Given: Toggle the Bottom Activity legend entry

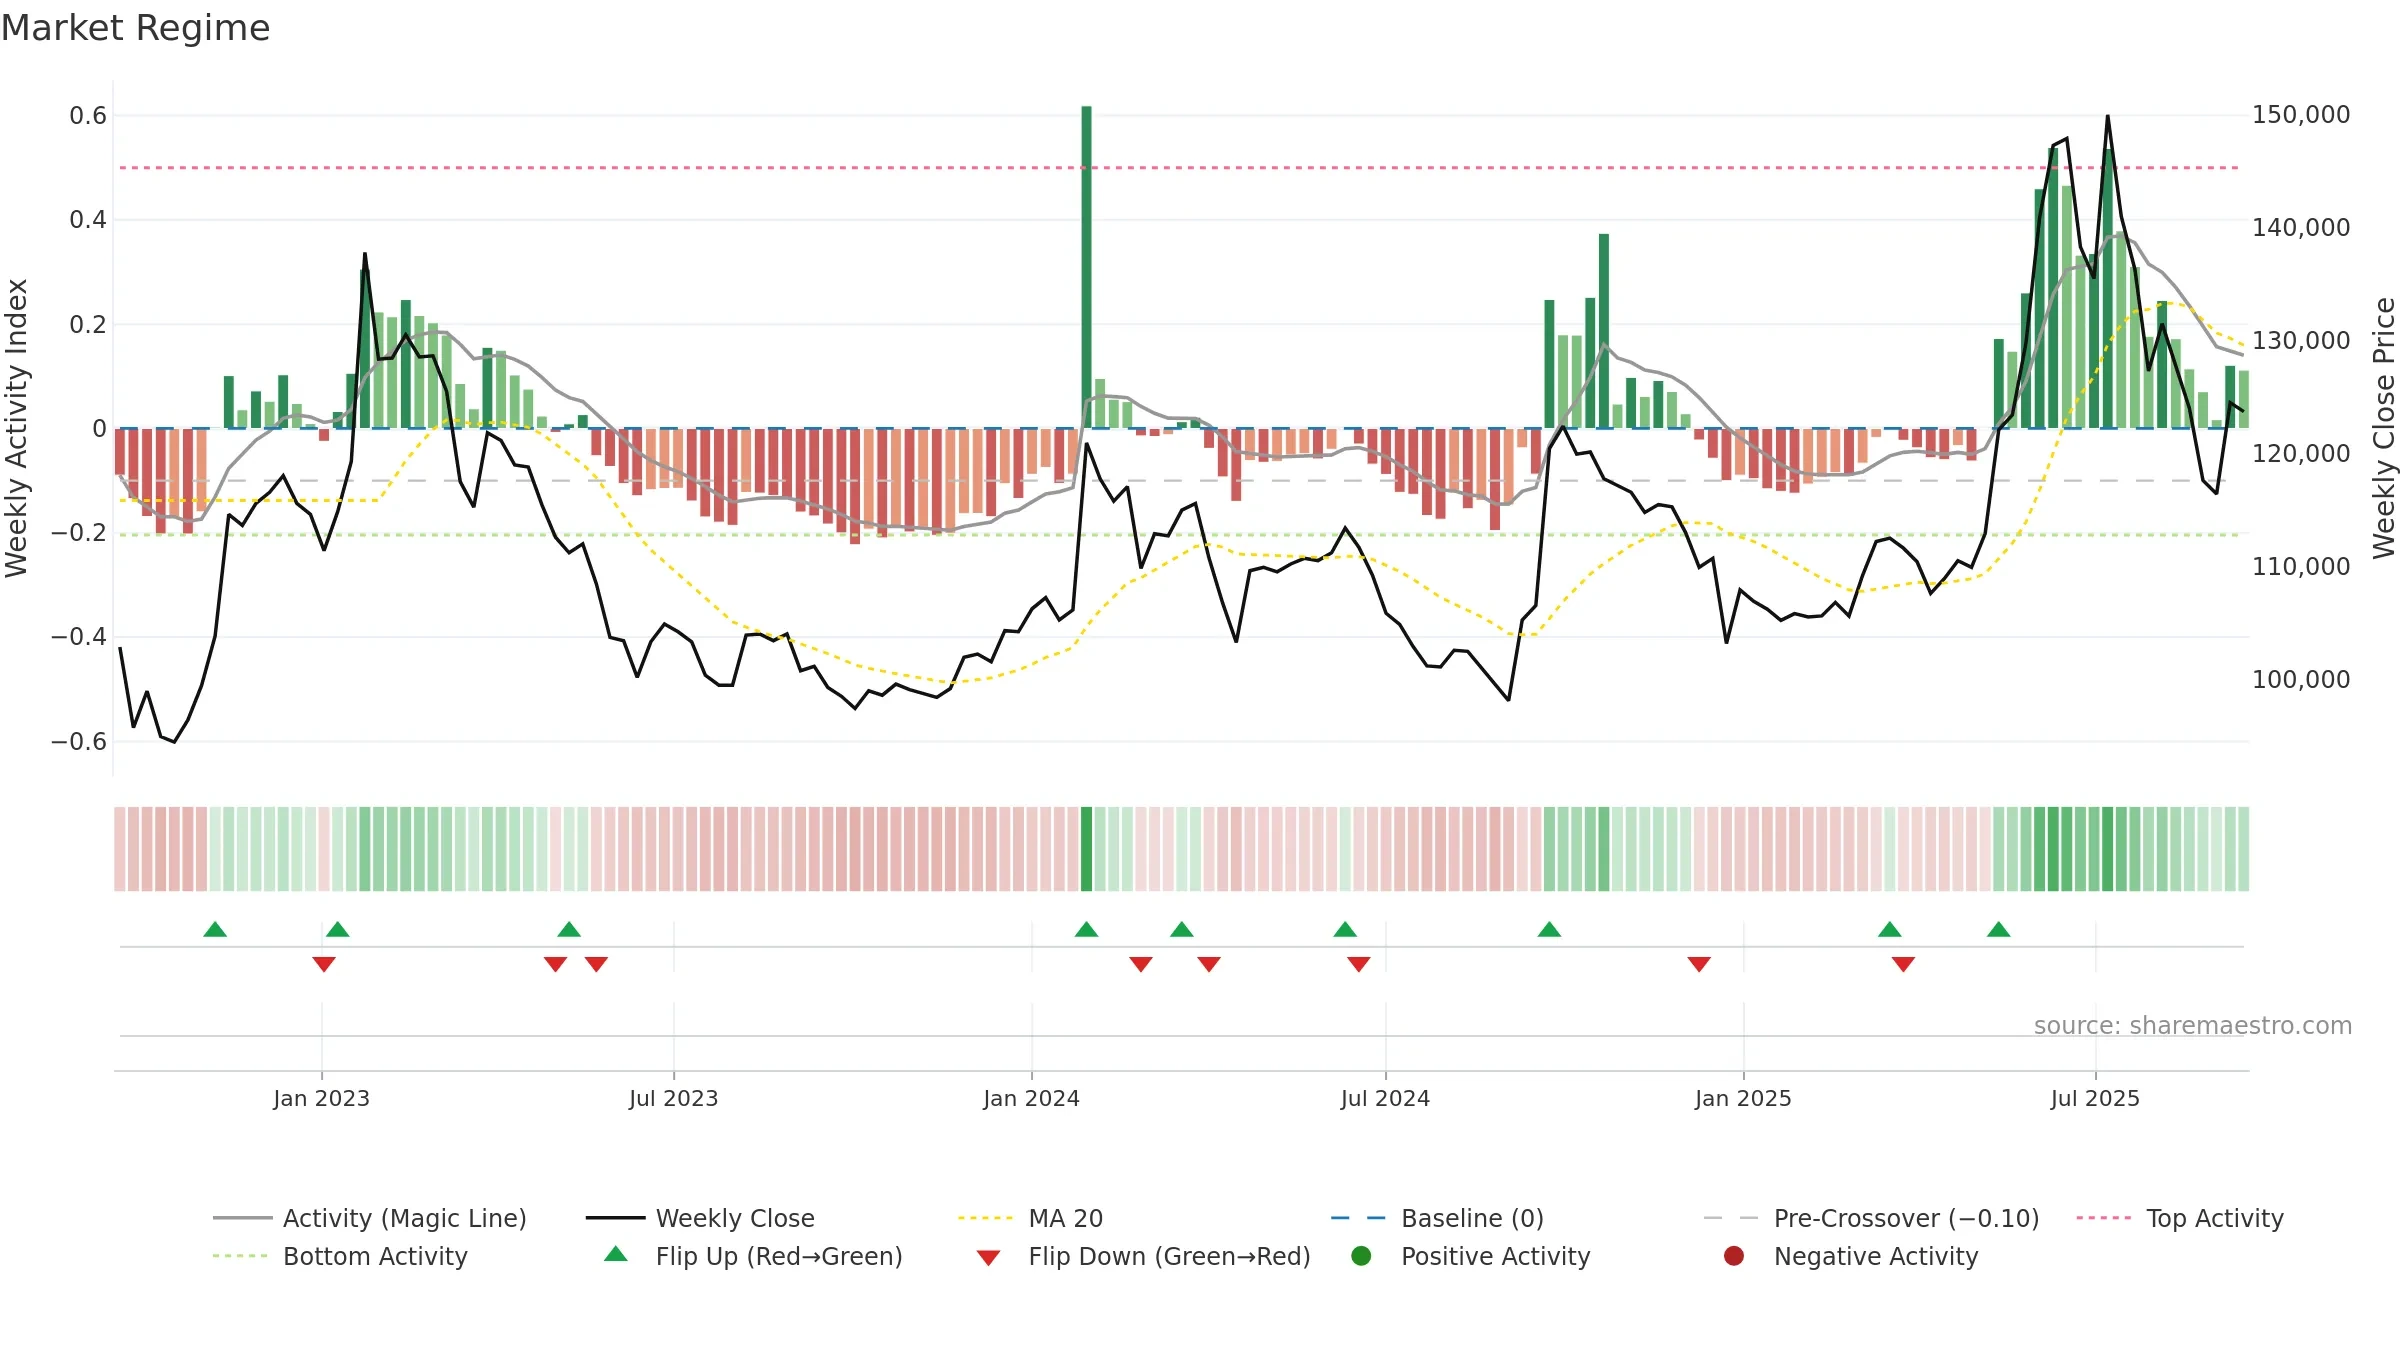Looking at the screenshot, I should coord(340,1256).
